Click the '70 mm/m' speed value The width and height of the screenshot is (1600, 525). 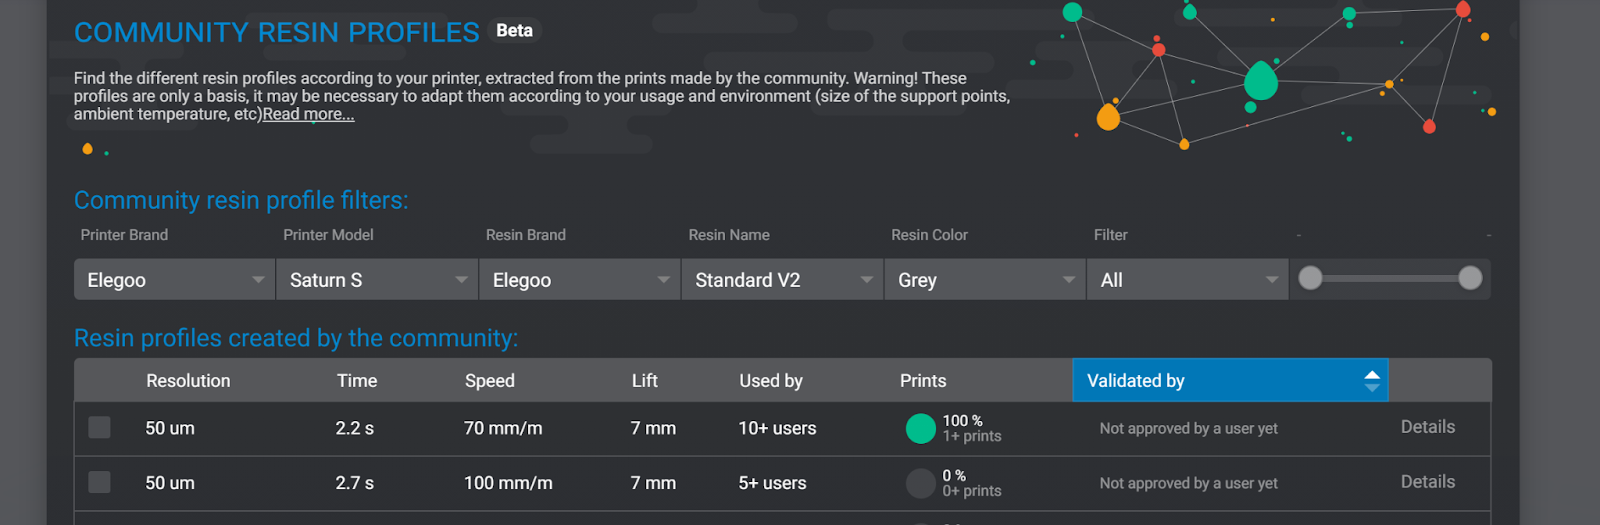coord(503,428)
